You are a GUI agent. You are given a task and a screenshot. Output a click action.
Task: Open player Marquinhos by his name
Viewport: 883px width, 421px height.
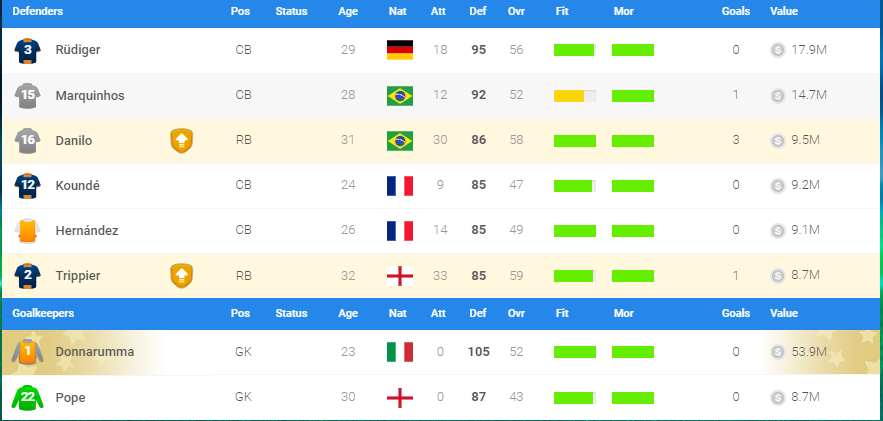(90, 96)
